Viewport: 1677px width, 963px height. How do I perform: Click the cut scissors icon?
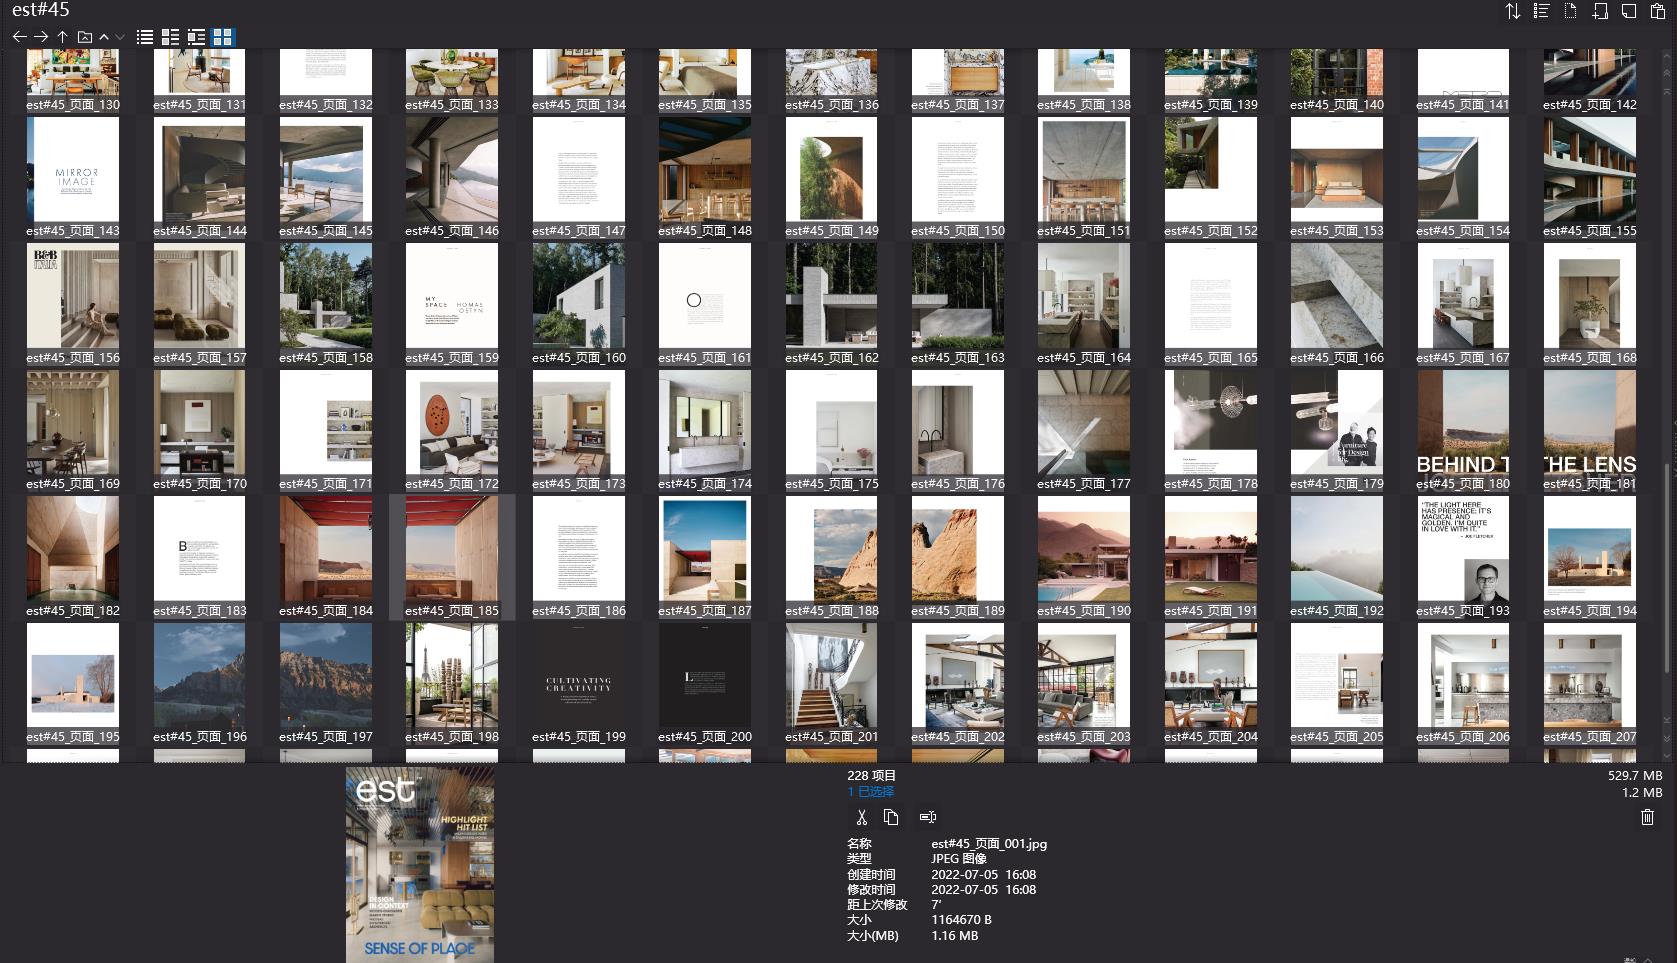(861, 817)
